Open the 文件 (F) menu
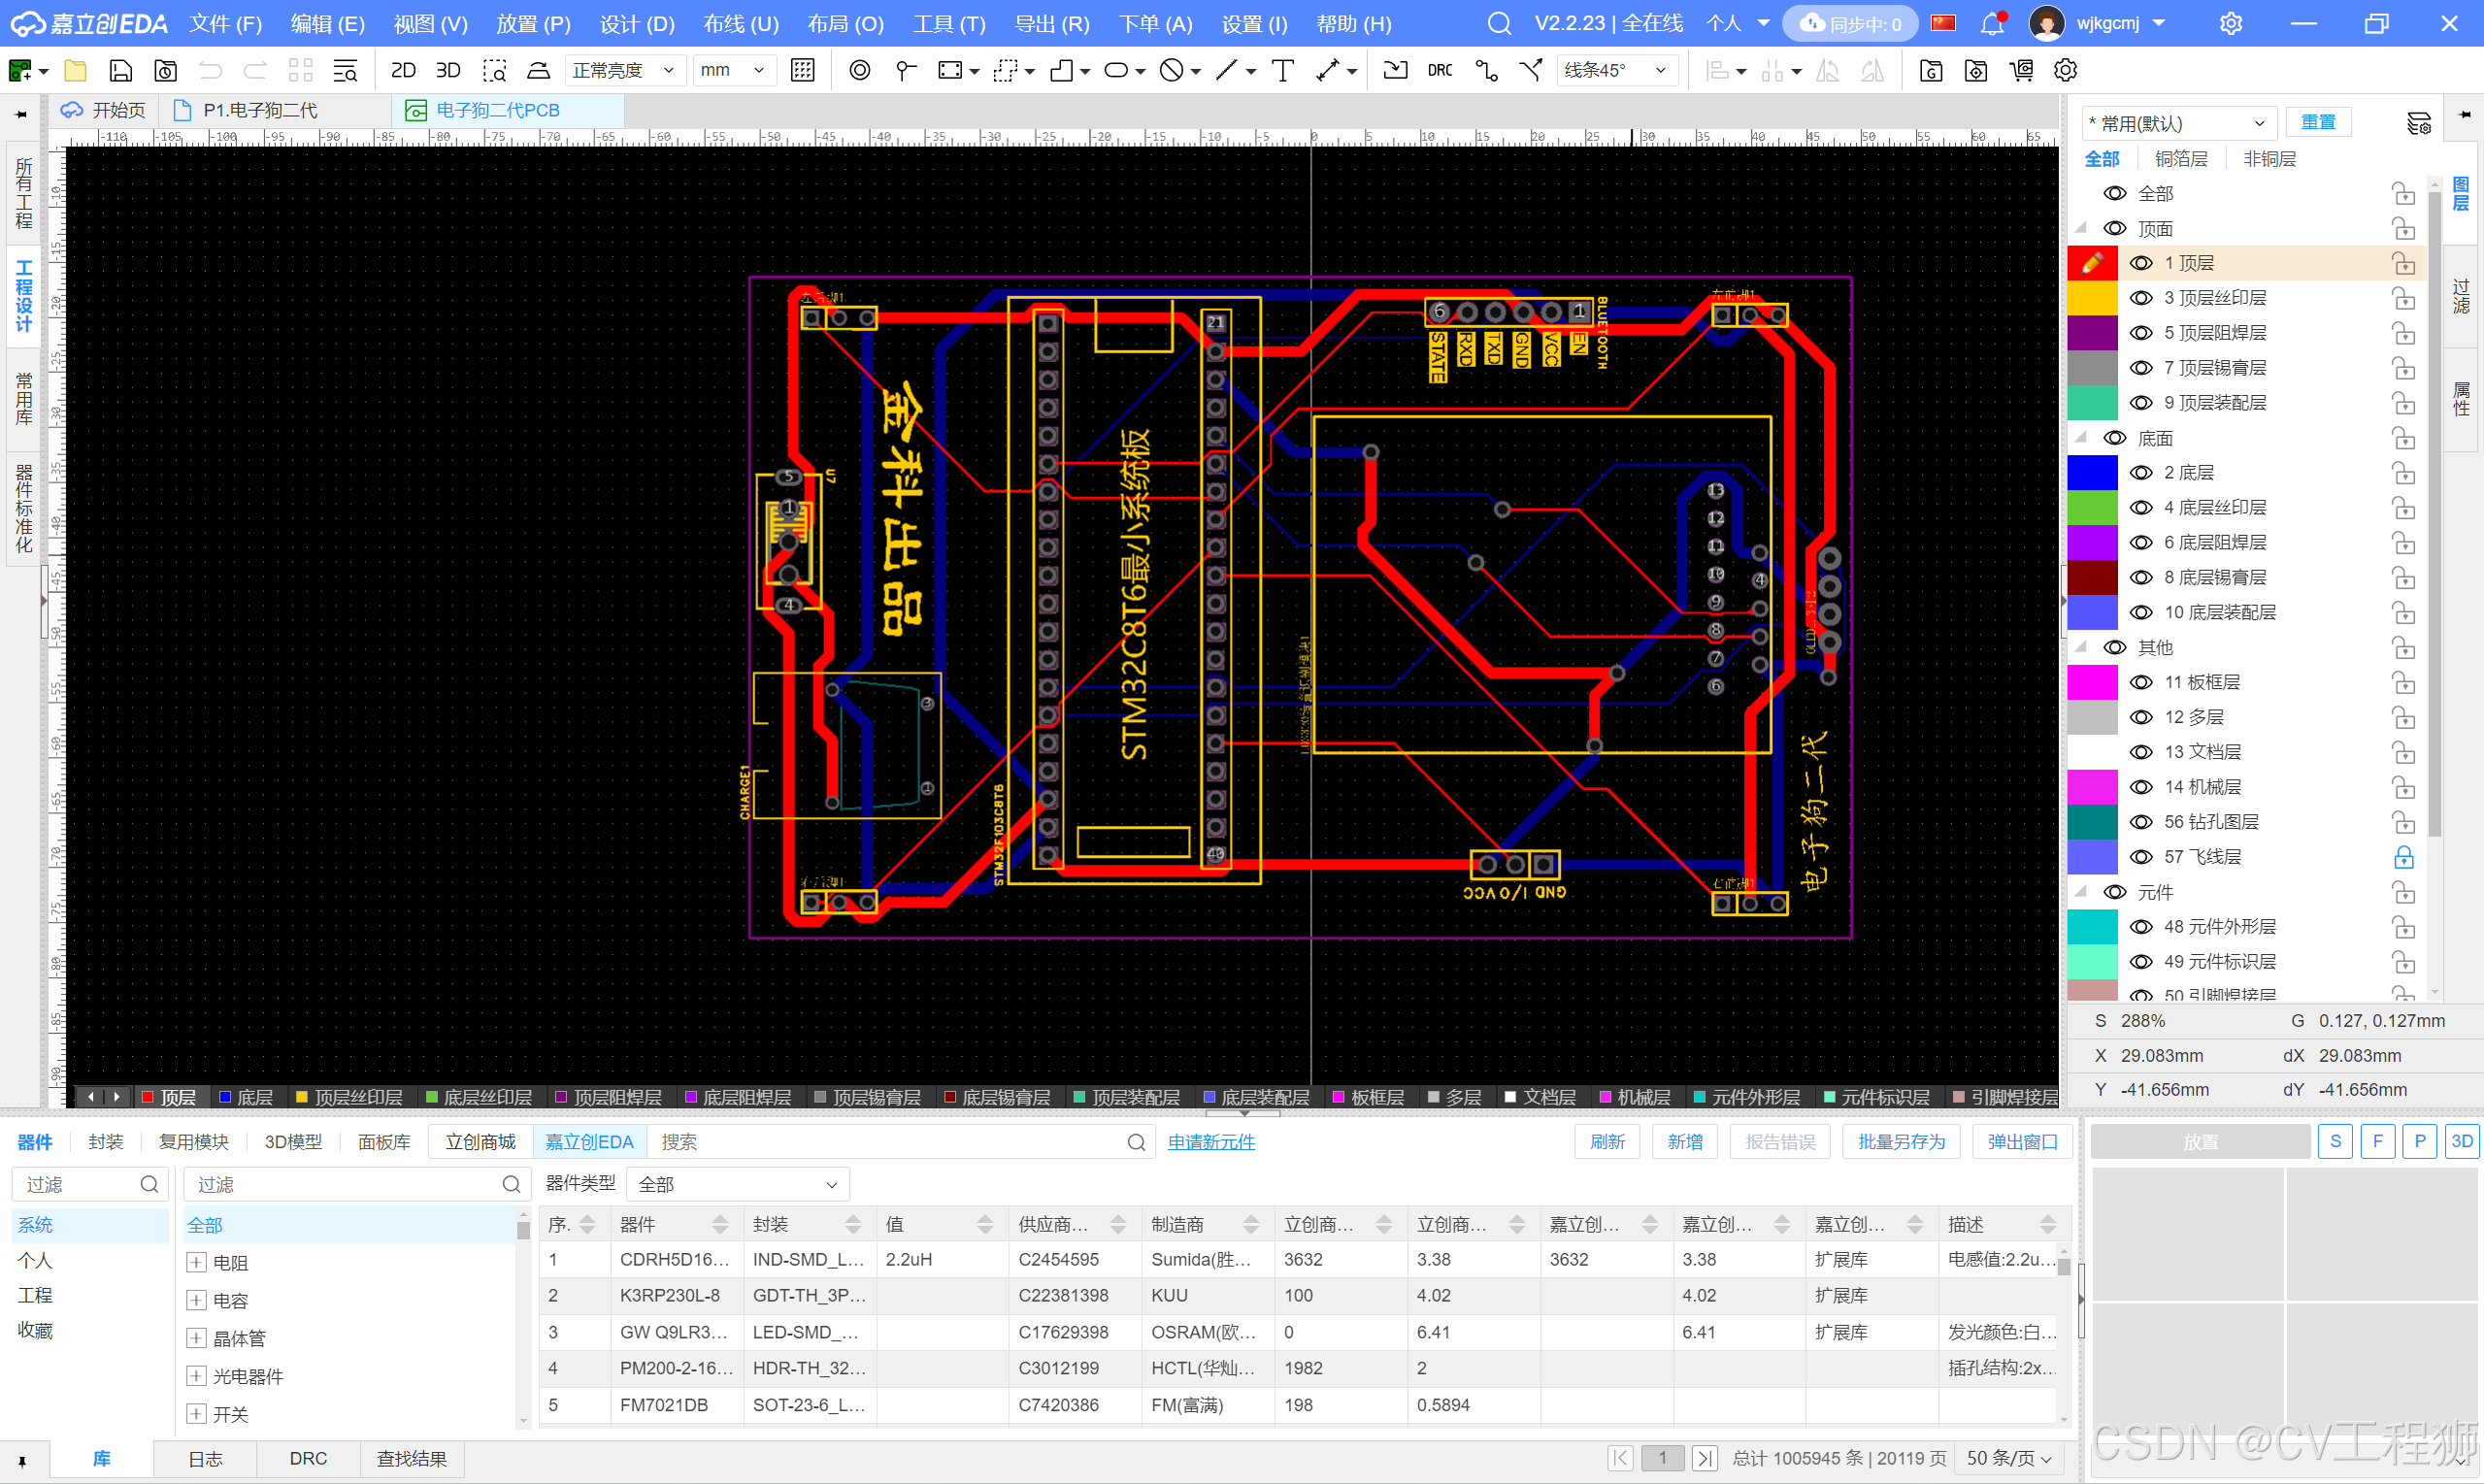 226,23
